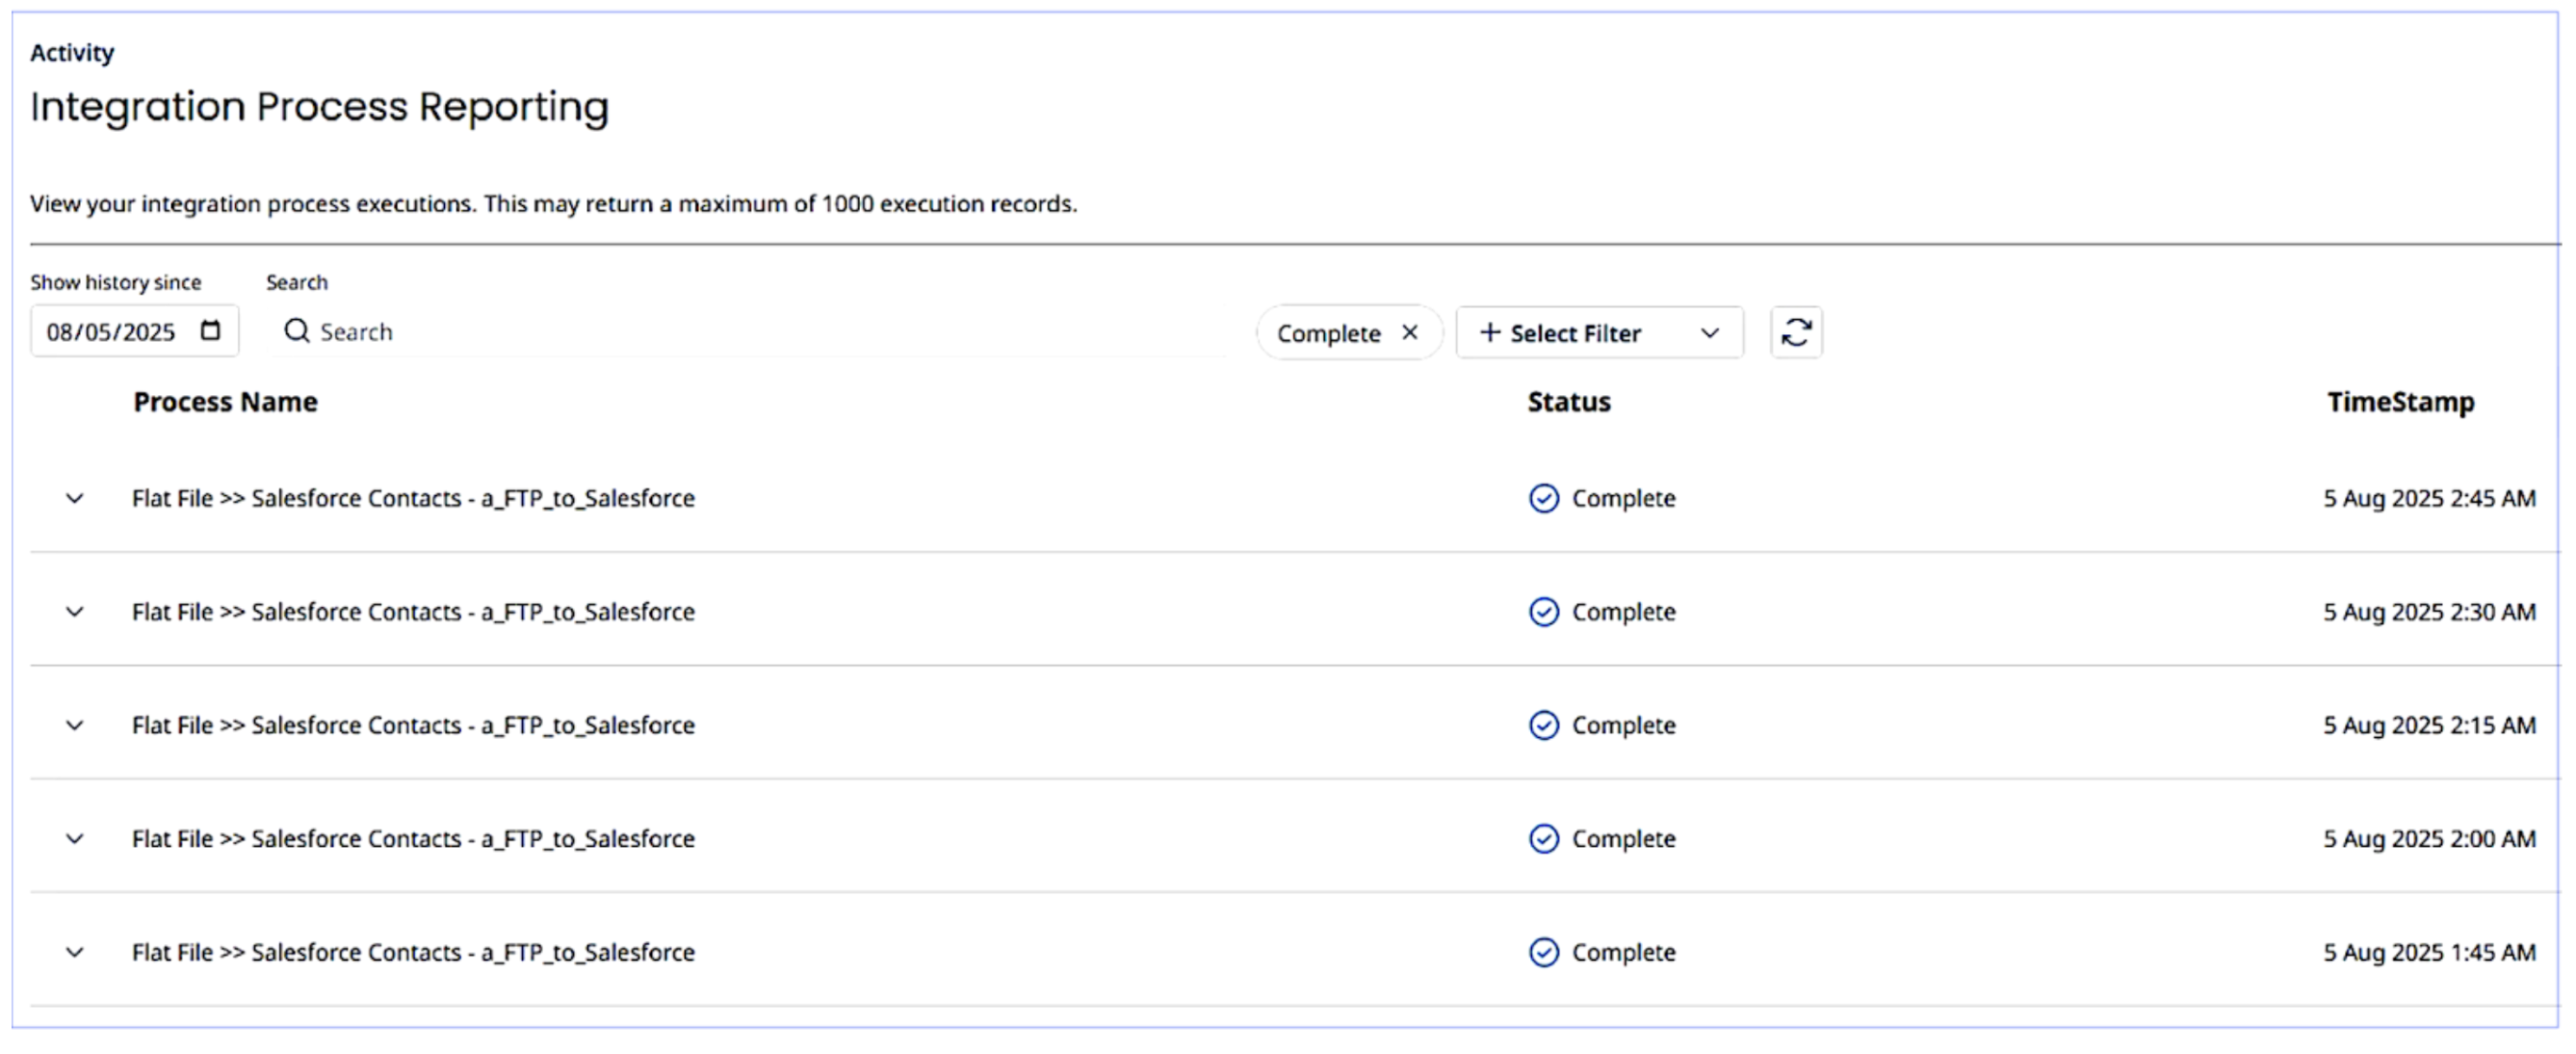The image size is (2576, 1054).
Task: Click the Status column header
Action: (x=1568, y=402)
